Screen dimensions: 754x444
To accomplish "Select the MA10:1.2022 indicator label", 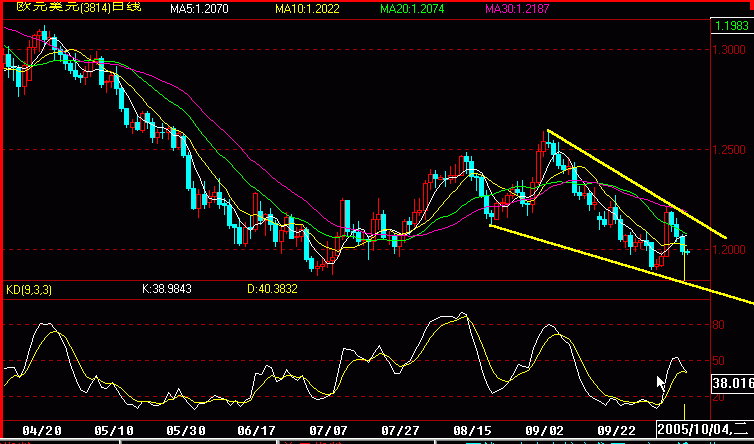I will 307,9.
